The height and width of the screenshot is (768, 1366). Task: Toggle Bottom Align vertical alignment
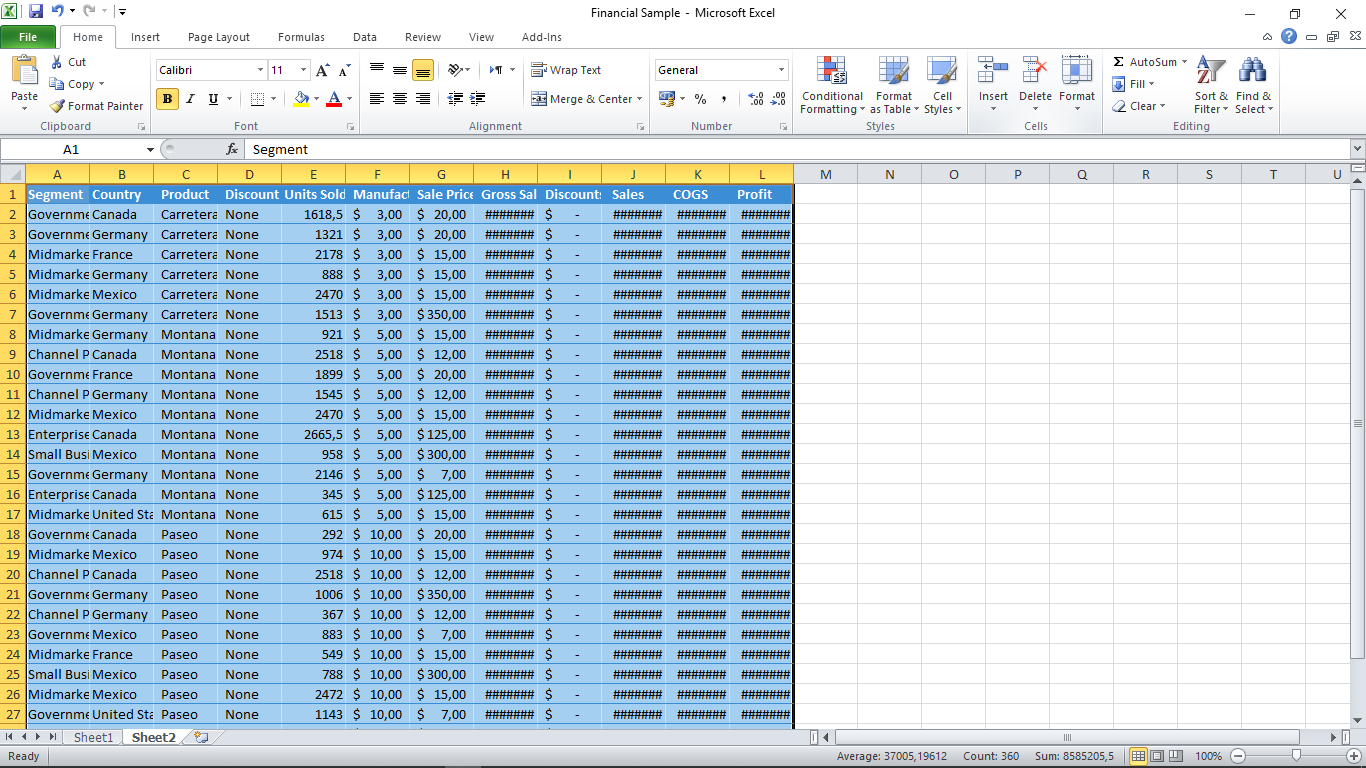[423, 70]
